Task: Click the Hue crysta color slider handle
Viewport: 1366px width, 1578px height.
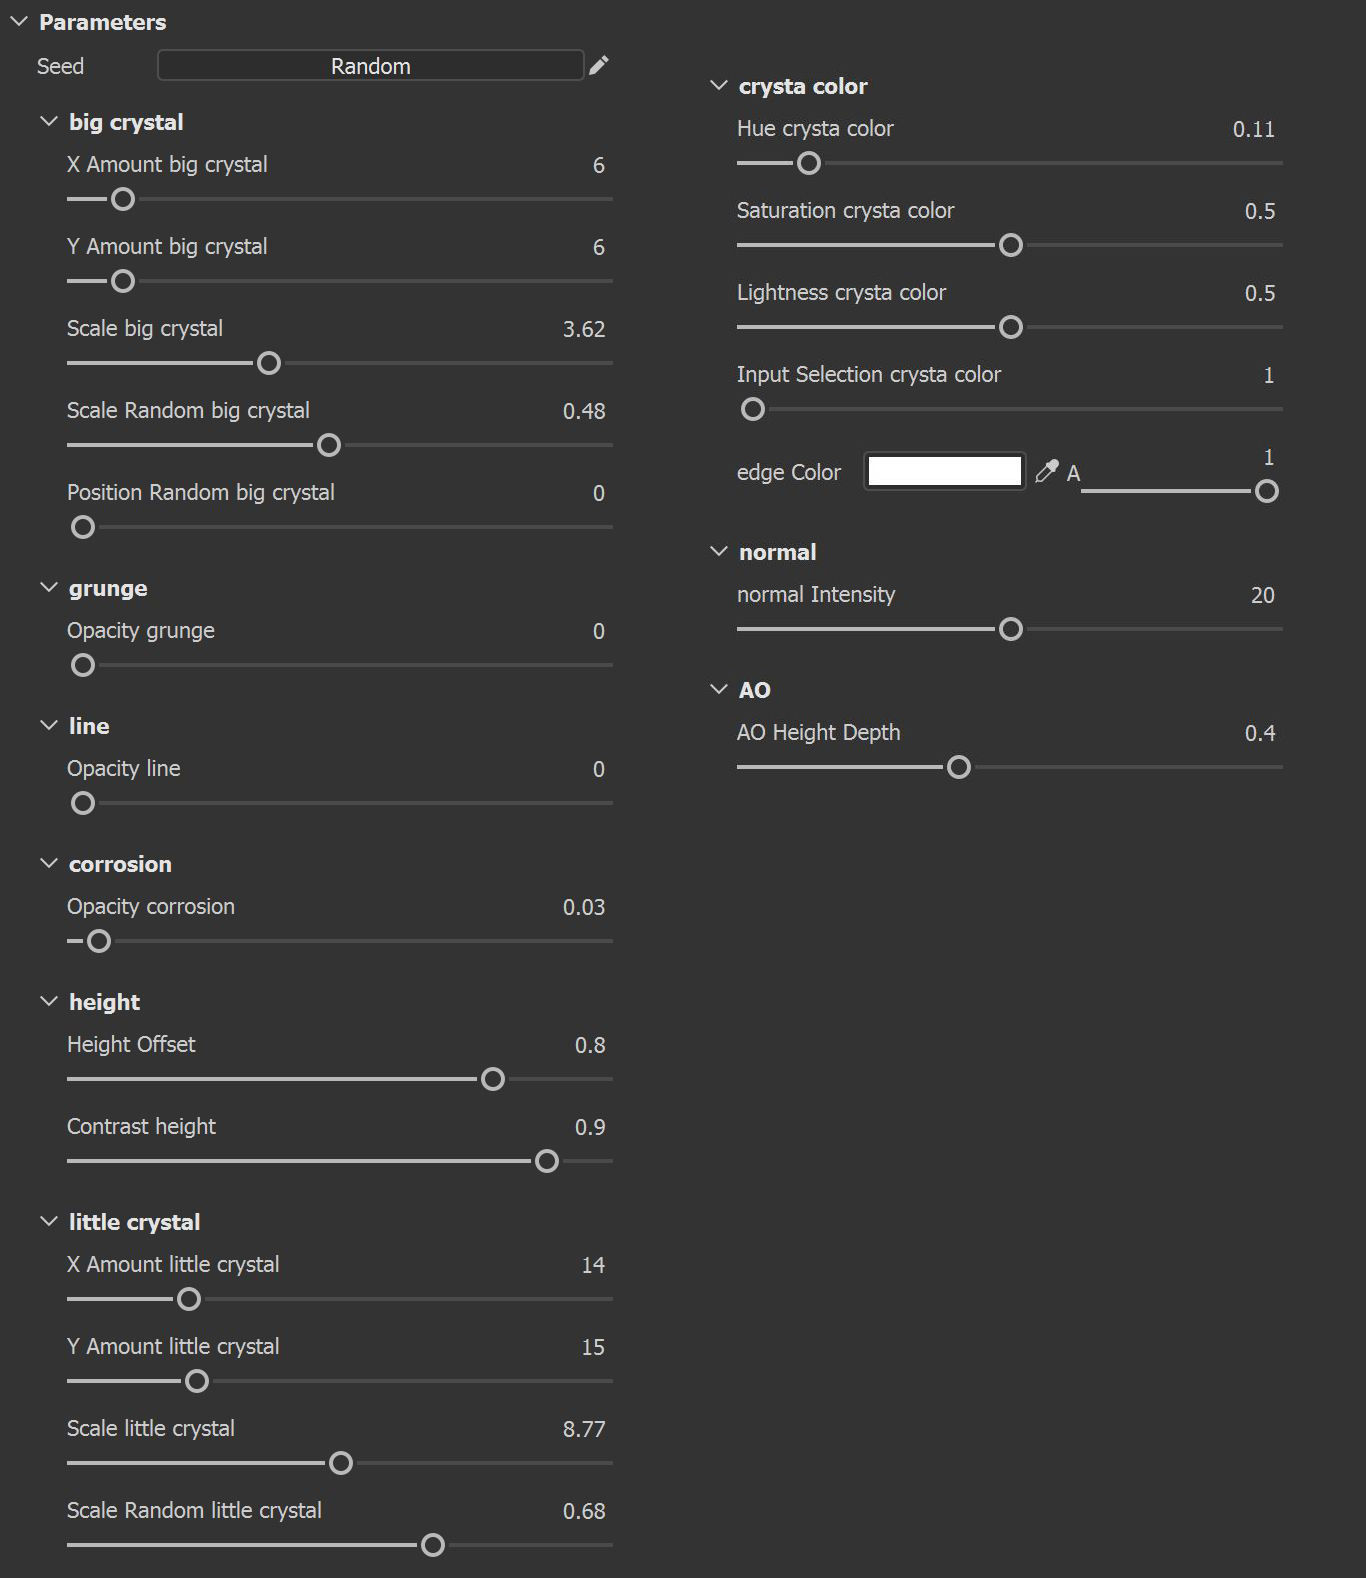Action: pyautogui.click(x=809, y=163)
